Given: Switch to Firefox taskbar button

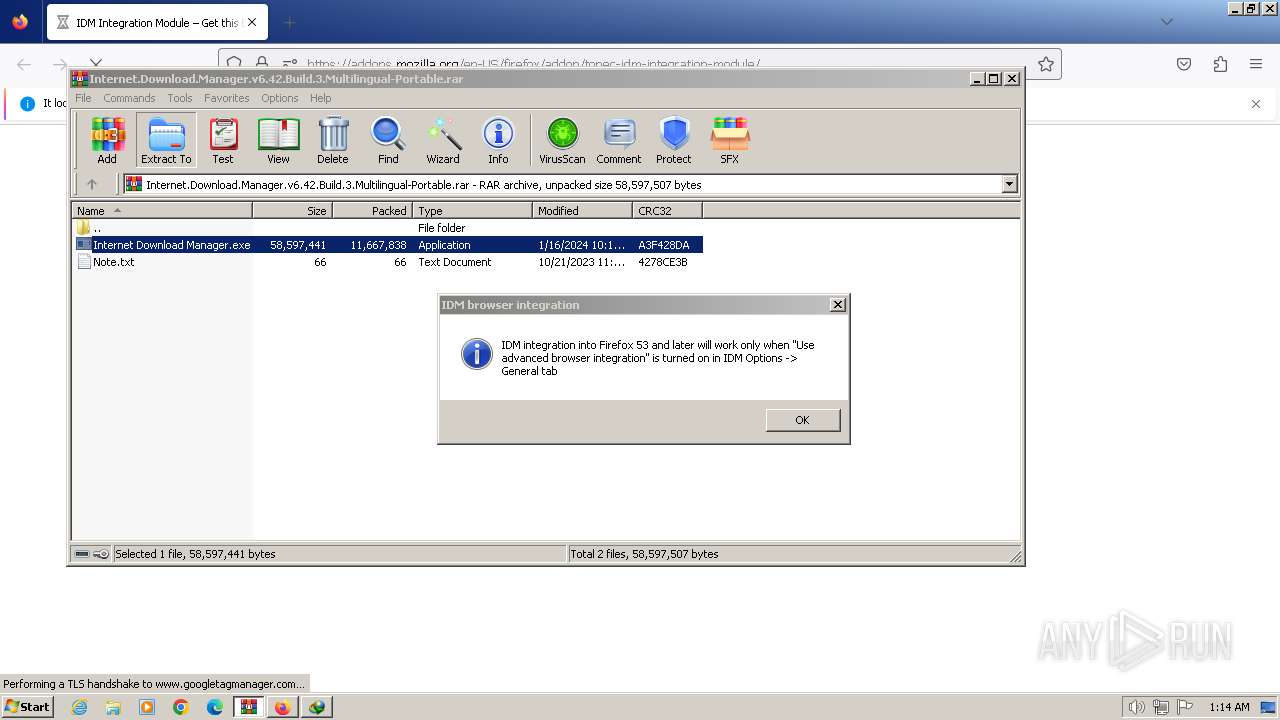Looking at the screenshot, I should (283, 707).
